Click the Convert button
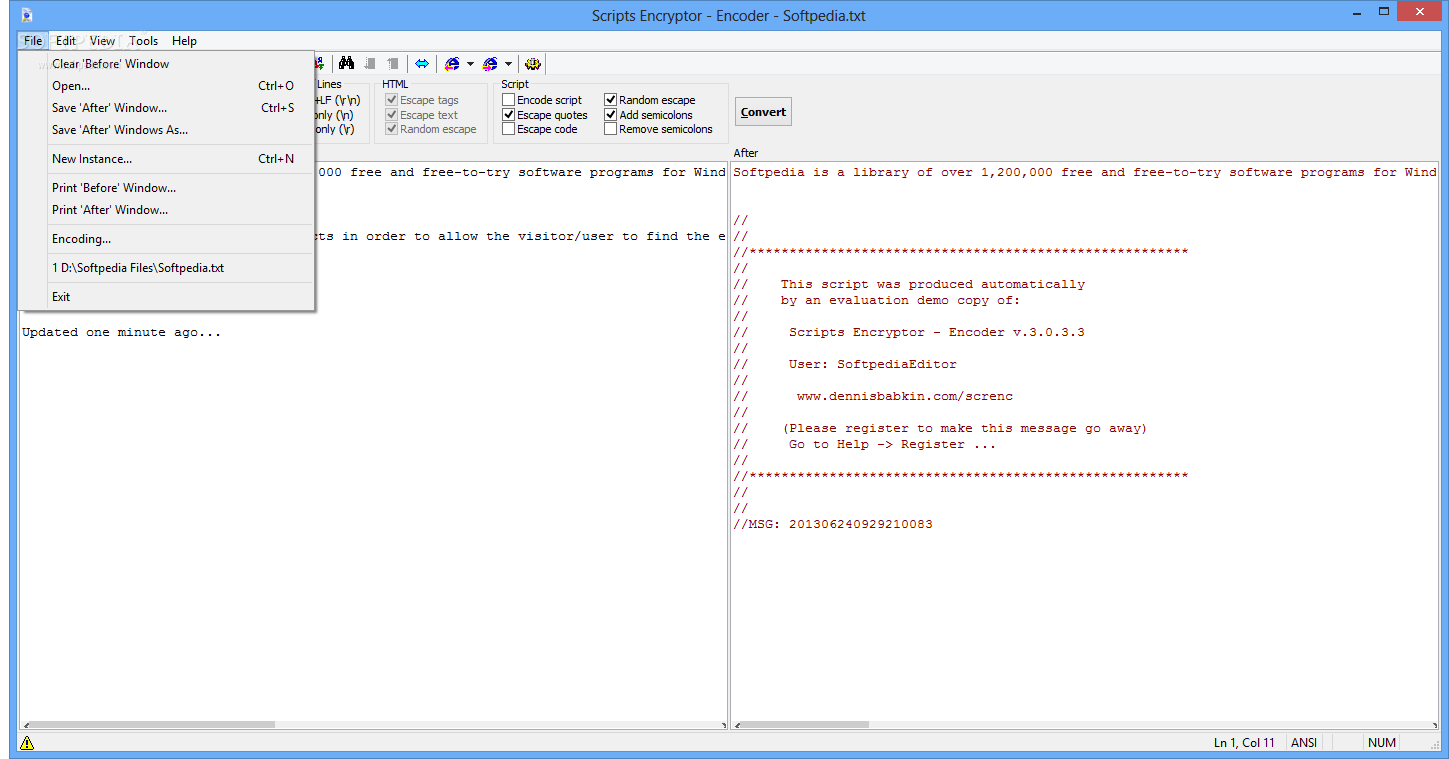1449x759 pixels. [763, 112]
